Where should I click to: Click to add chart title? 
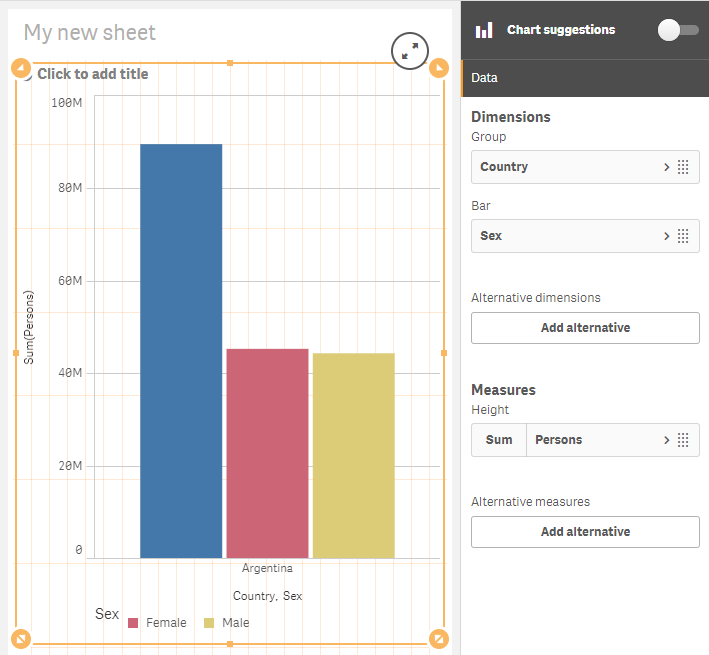(x=92, y=74)
